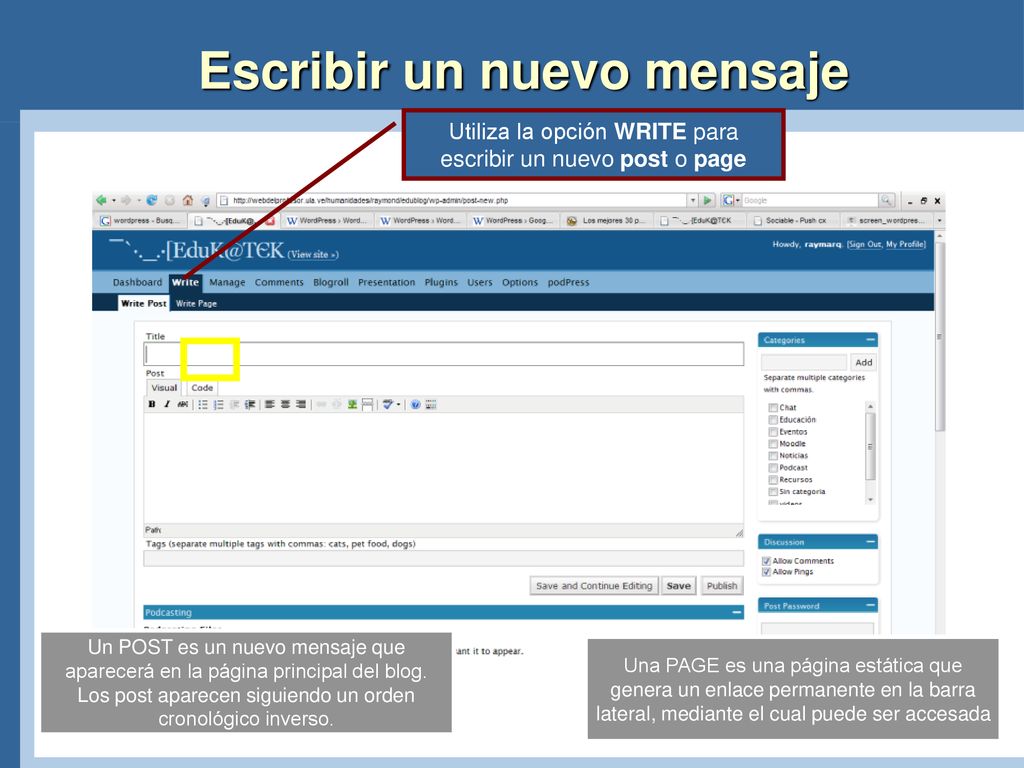Check the Recursos category
Viewport: 1024px width, 768px height.
(x=773, y=479)
